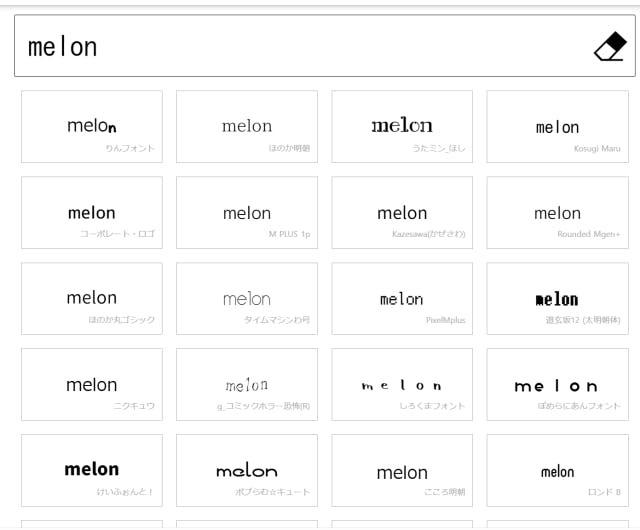Select the g_コミックホラー恐怖 font card
The width and height of the screenshot is (640, 530).
pyautogui.click(x=247, y=385)
